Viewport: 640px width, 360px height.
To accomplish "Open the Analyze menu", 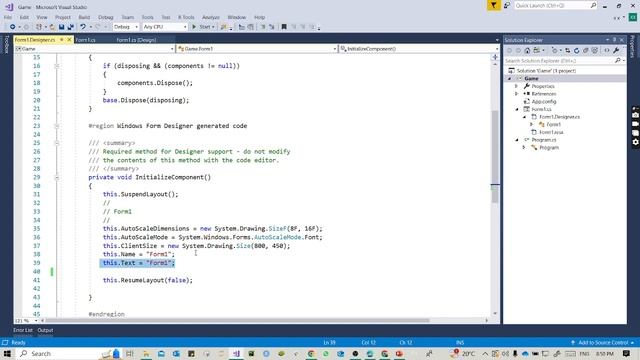I will point(211,17).
